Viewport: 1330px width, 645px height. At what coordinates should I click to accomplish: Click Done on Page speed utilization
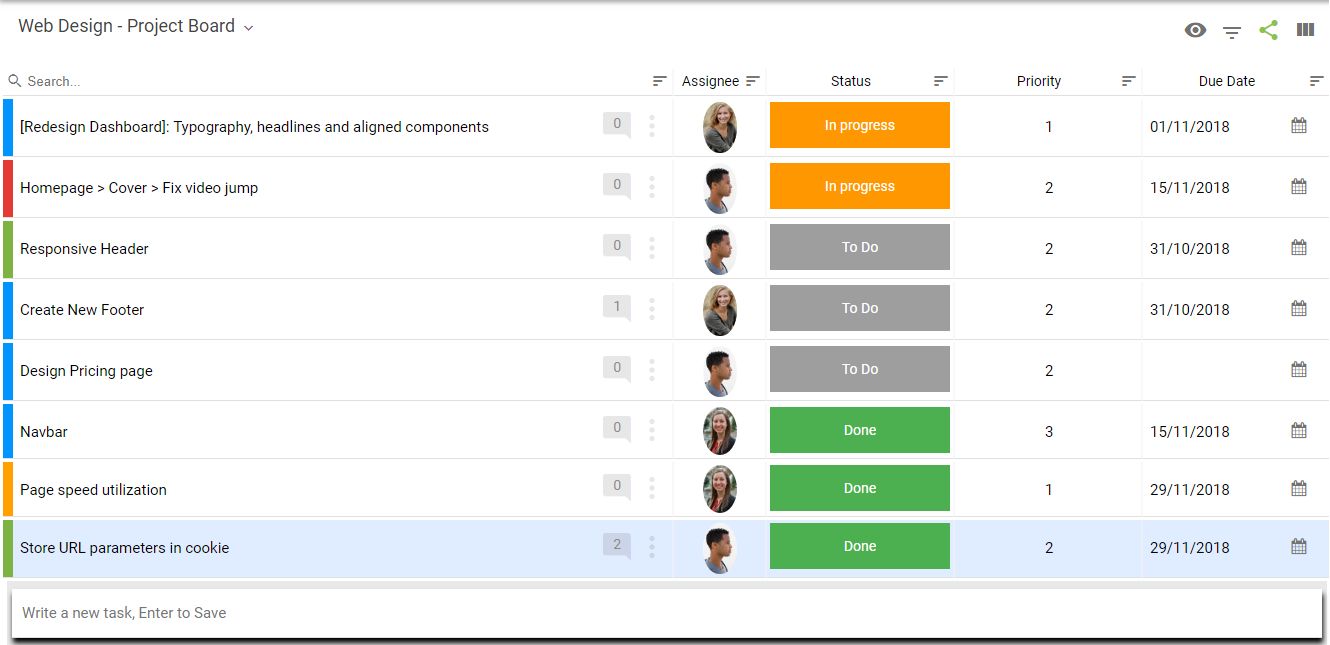(x=859, y=487)
